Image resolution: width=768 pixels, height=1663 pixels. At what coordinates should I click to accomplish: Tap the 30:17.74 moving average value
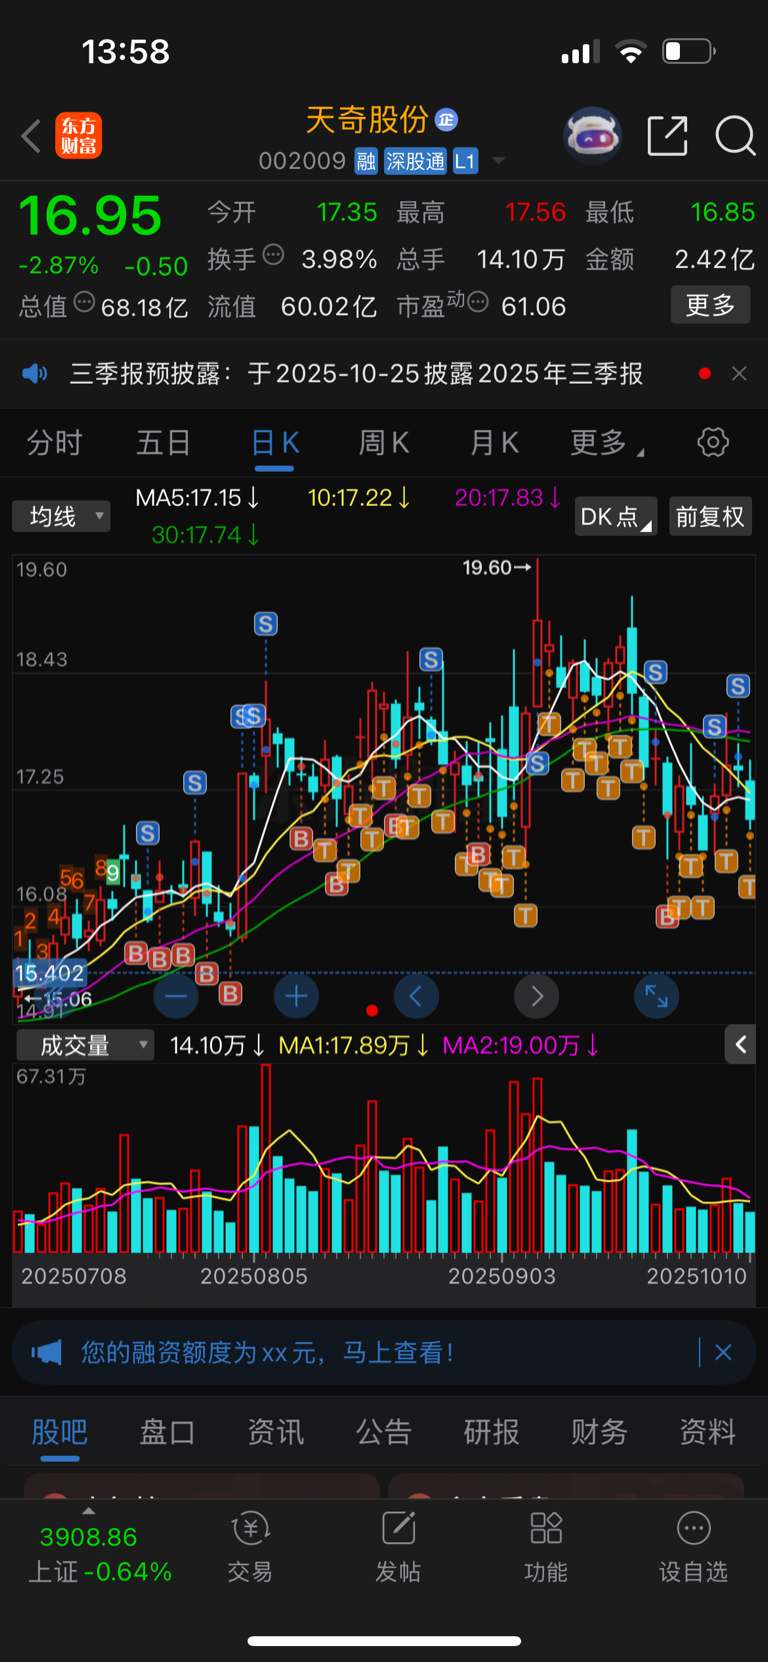point(206,535)
